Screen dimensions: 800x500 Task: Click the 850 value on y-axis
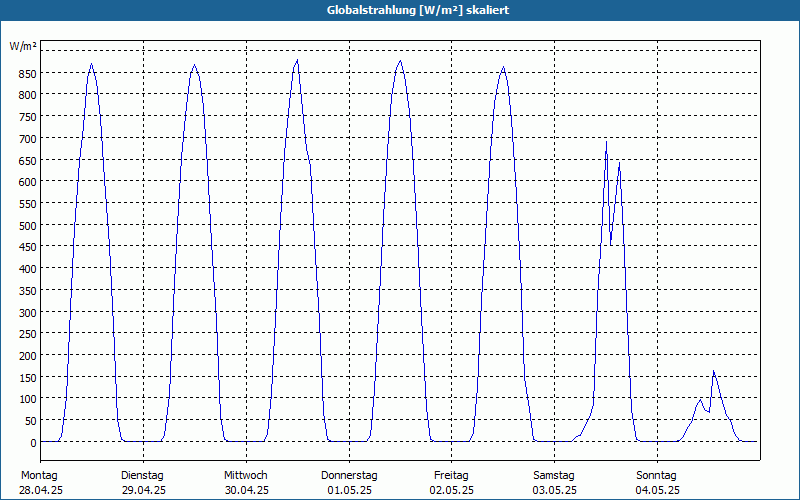(x=27, y=74)
